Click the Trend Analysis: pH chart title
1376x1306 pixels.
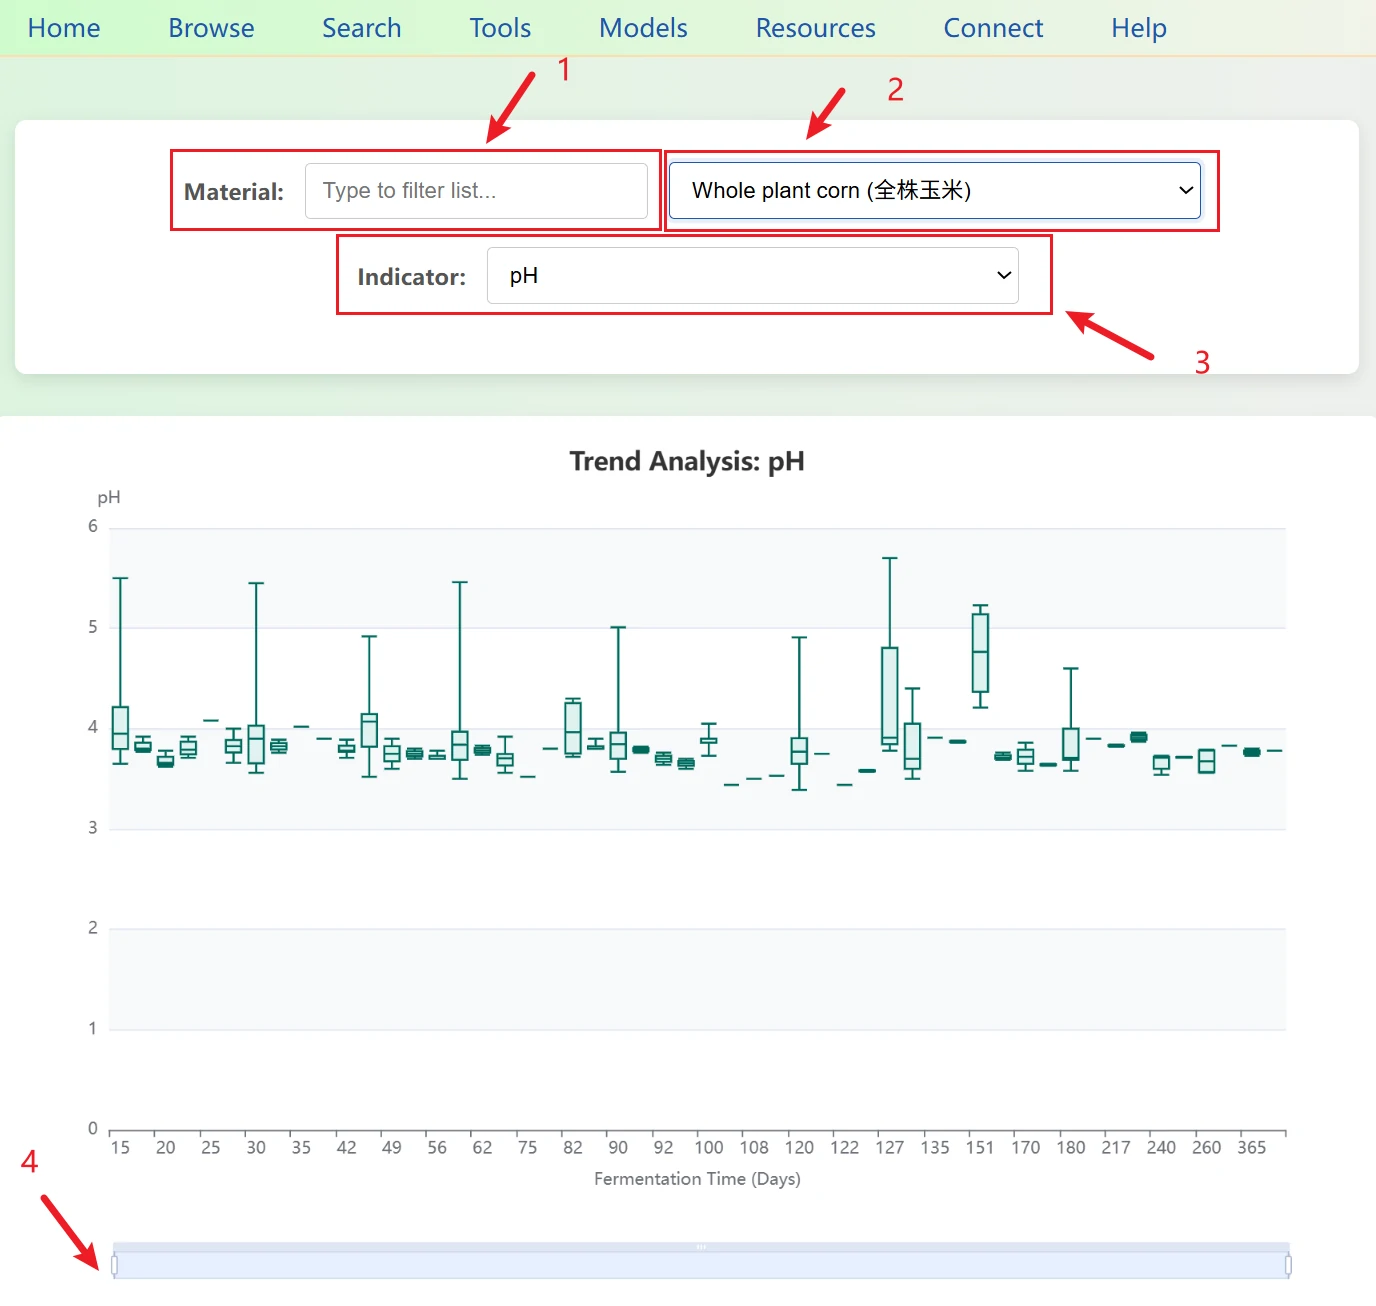(x=687, y=461)
